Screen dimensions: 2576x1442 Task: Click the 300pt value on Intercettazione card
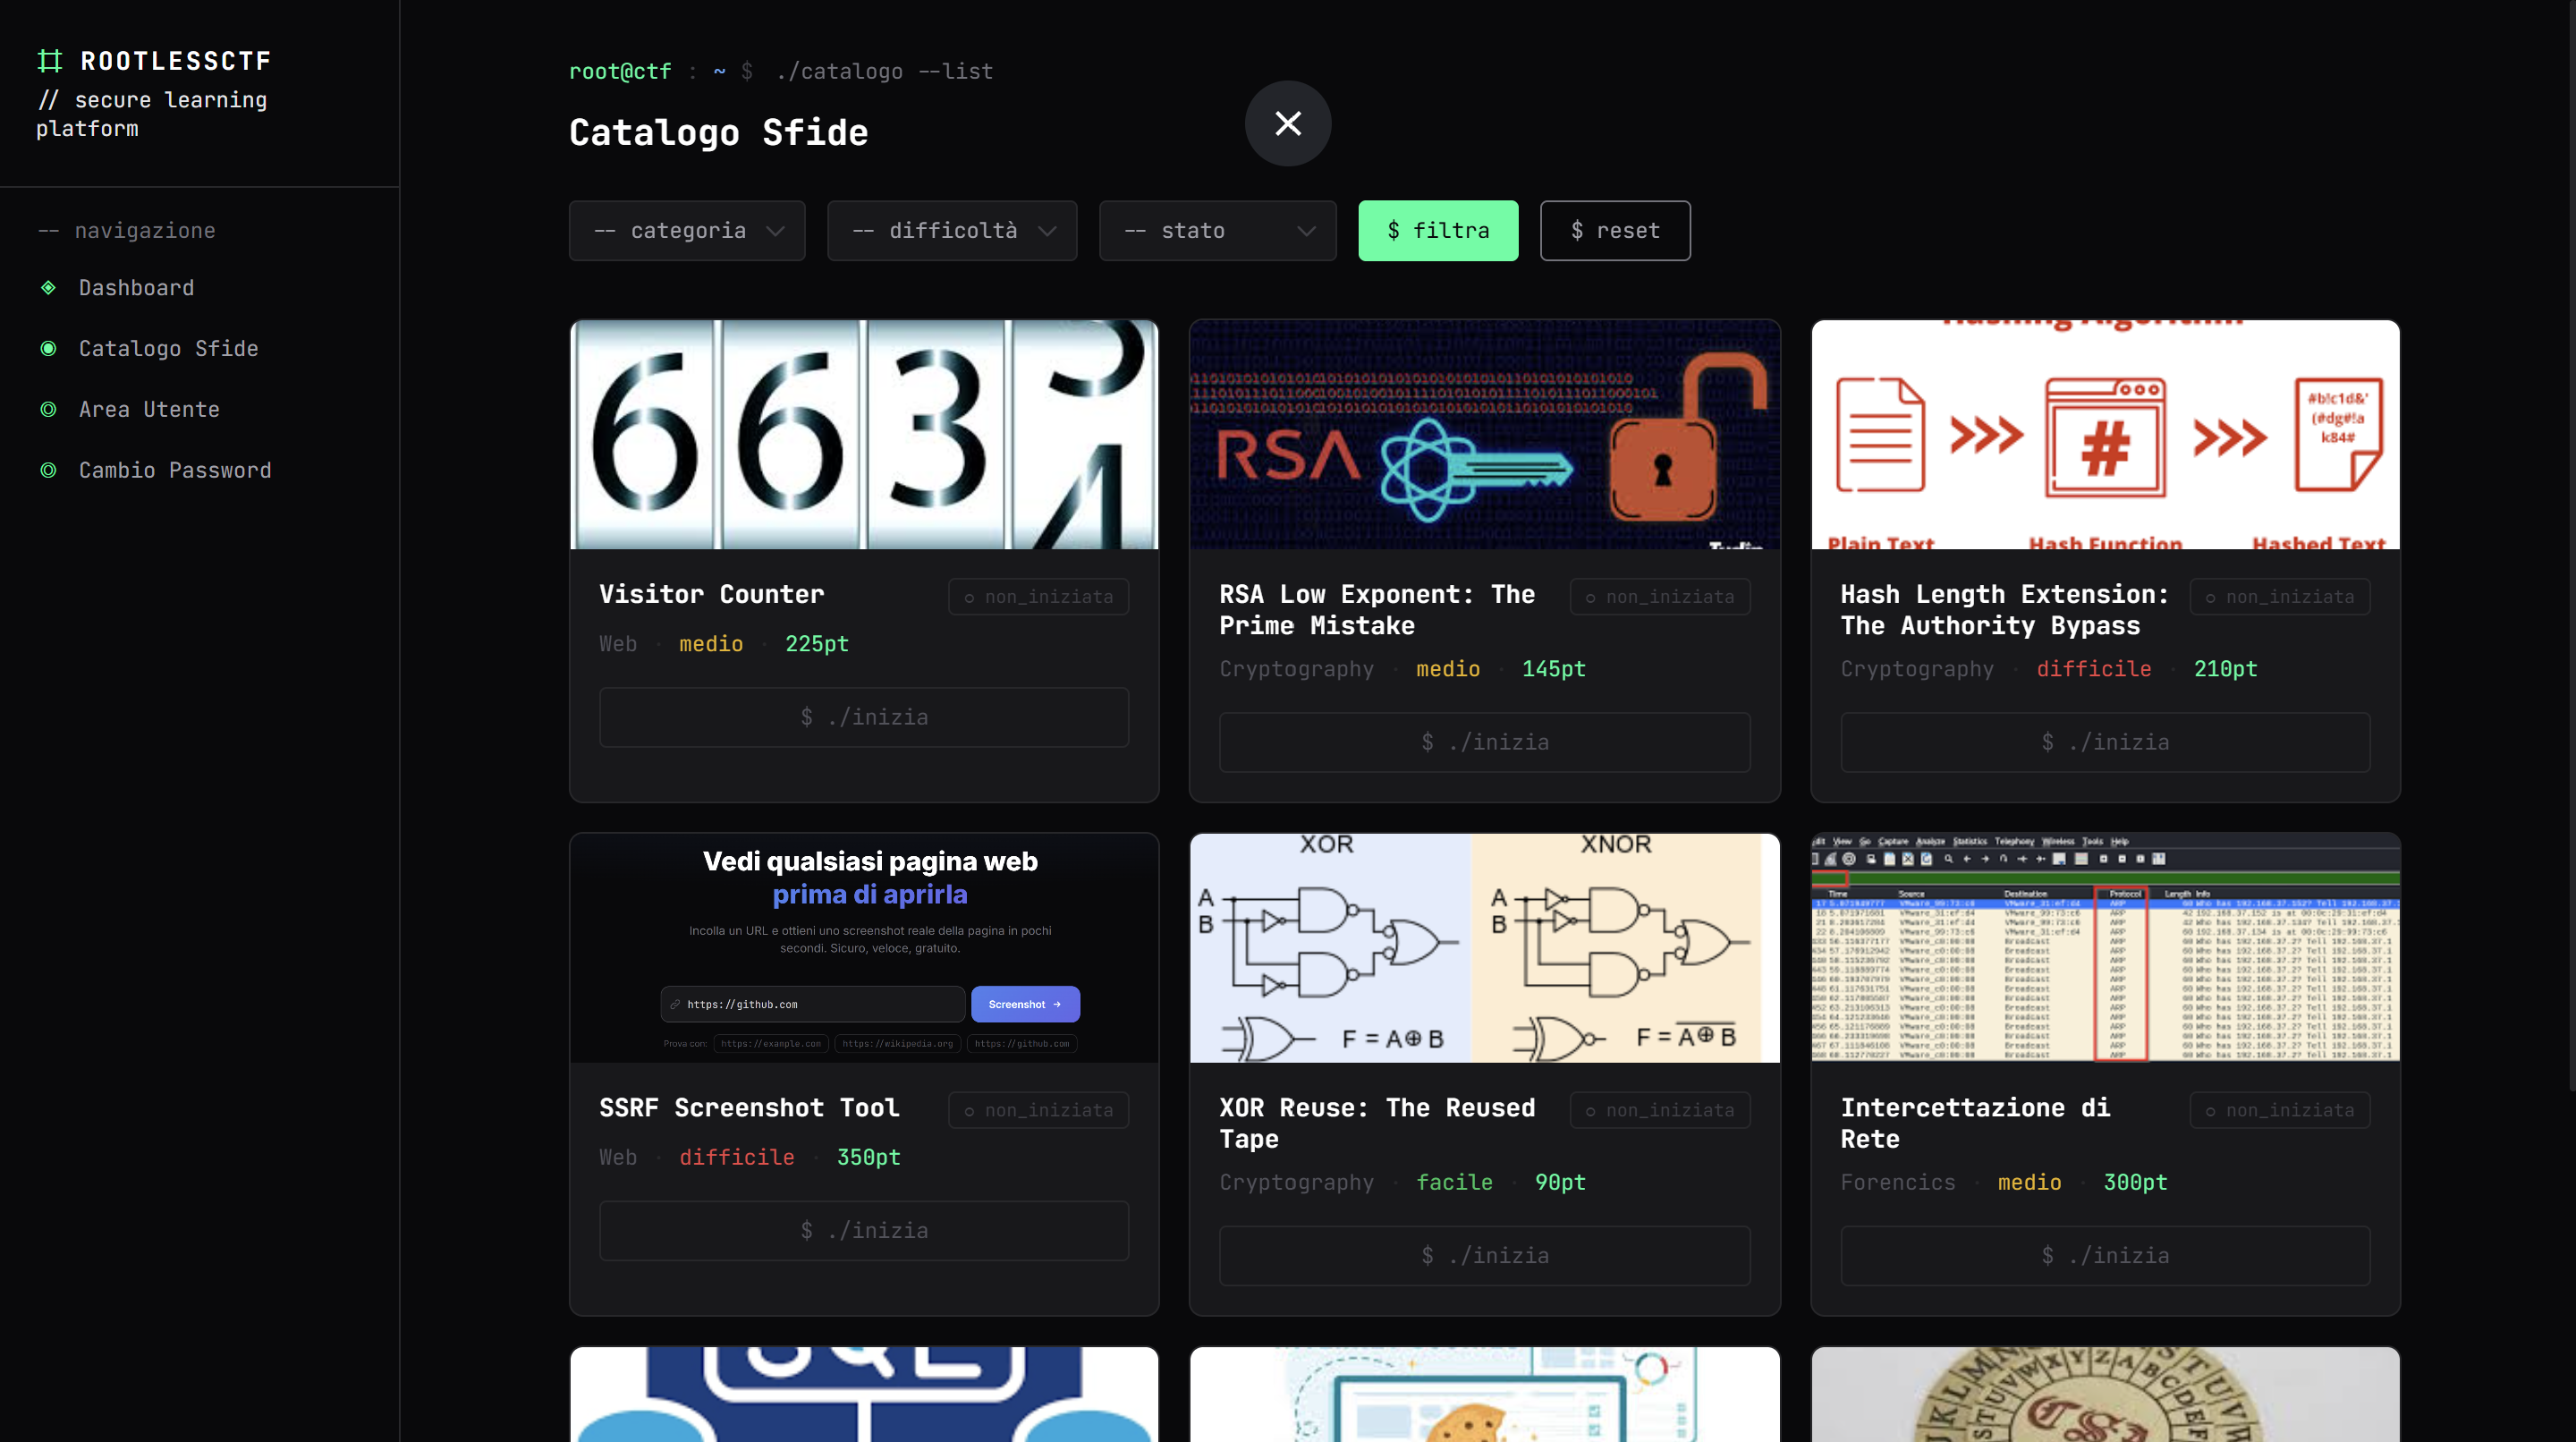point(2135,1183)
